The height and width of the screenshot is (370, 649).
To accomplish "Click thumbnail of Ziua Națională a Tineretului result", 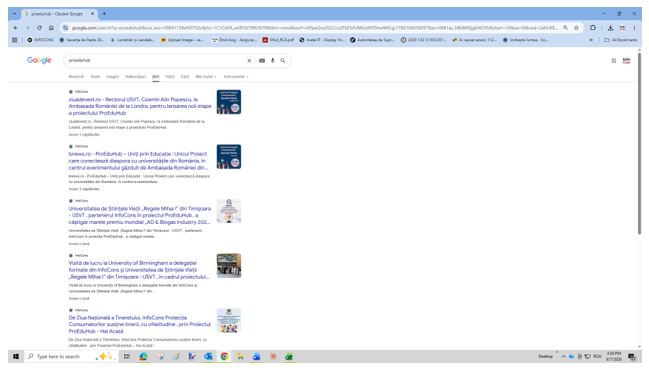I will tap(228, 320).
